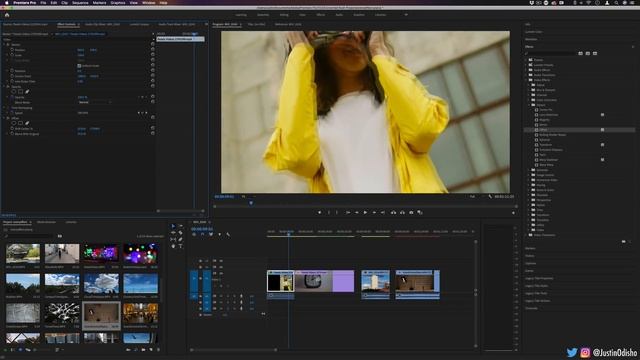Toggle the Blend With Original stopwatch

12,134
